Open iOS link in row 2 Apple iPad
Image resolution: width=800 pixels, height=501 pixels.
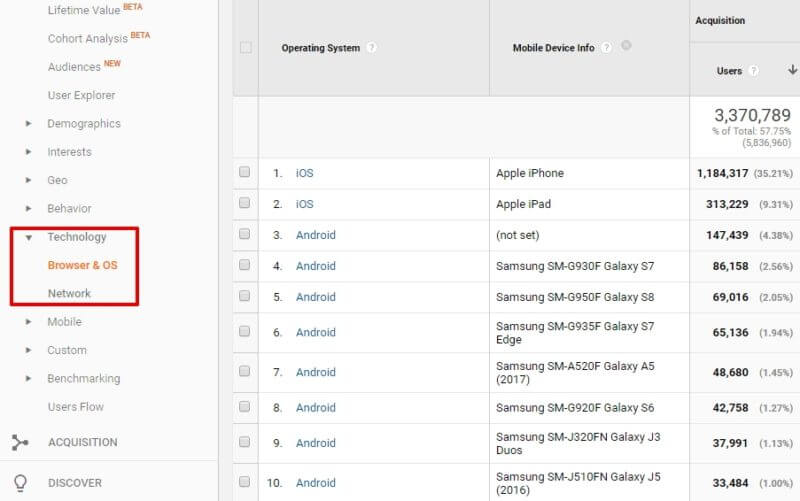click(305, 204)
